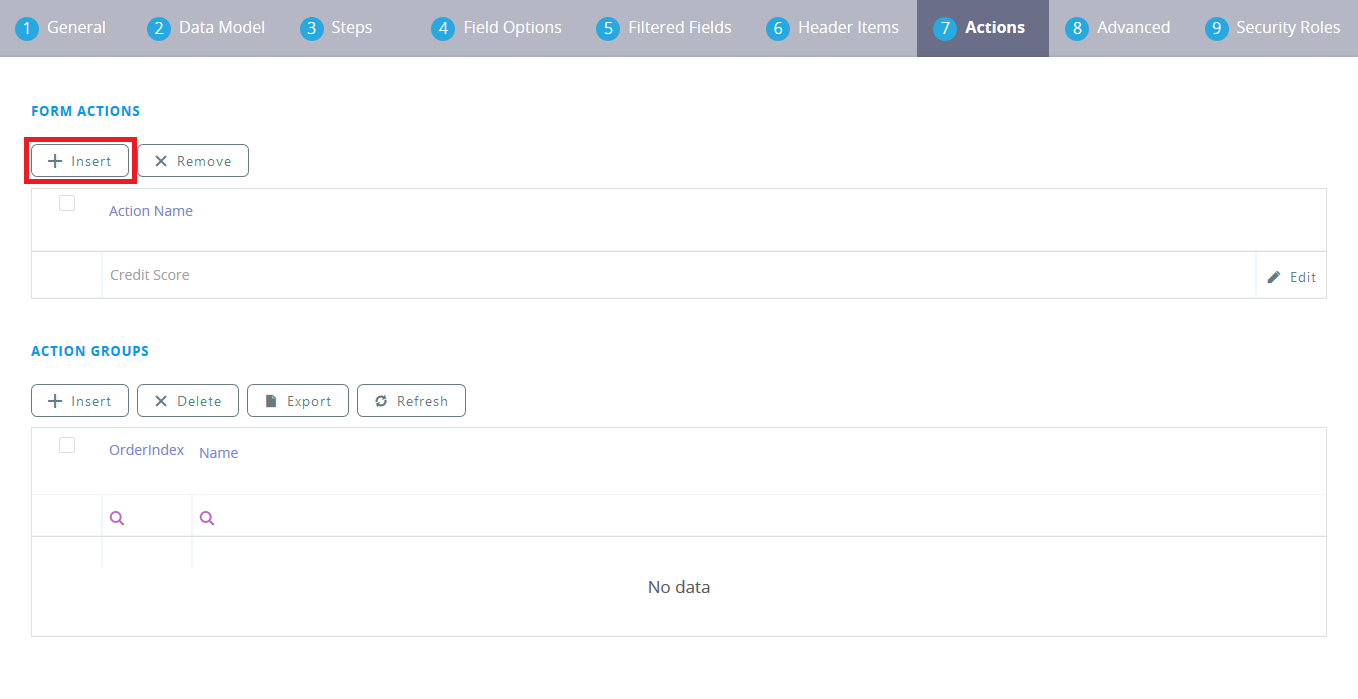Toggle the select-all checkbox above Action Name
The image size is (1358, 699).
click(x=67, y=202)
